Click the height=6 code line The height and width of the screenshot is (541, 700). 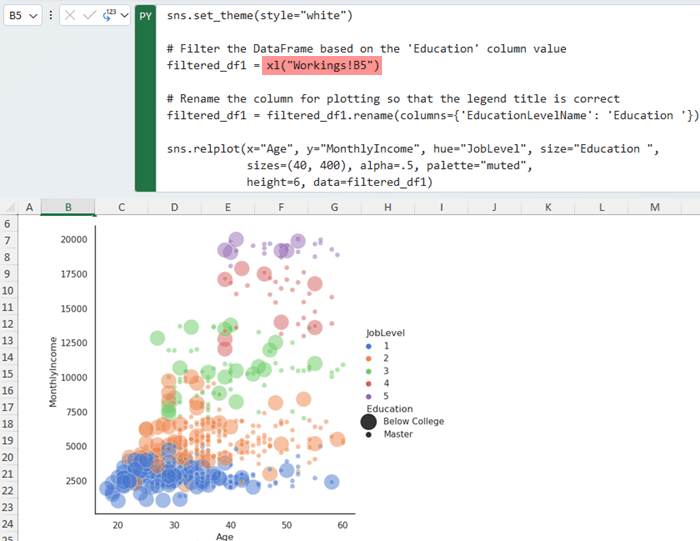click(x=340, y=182)
